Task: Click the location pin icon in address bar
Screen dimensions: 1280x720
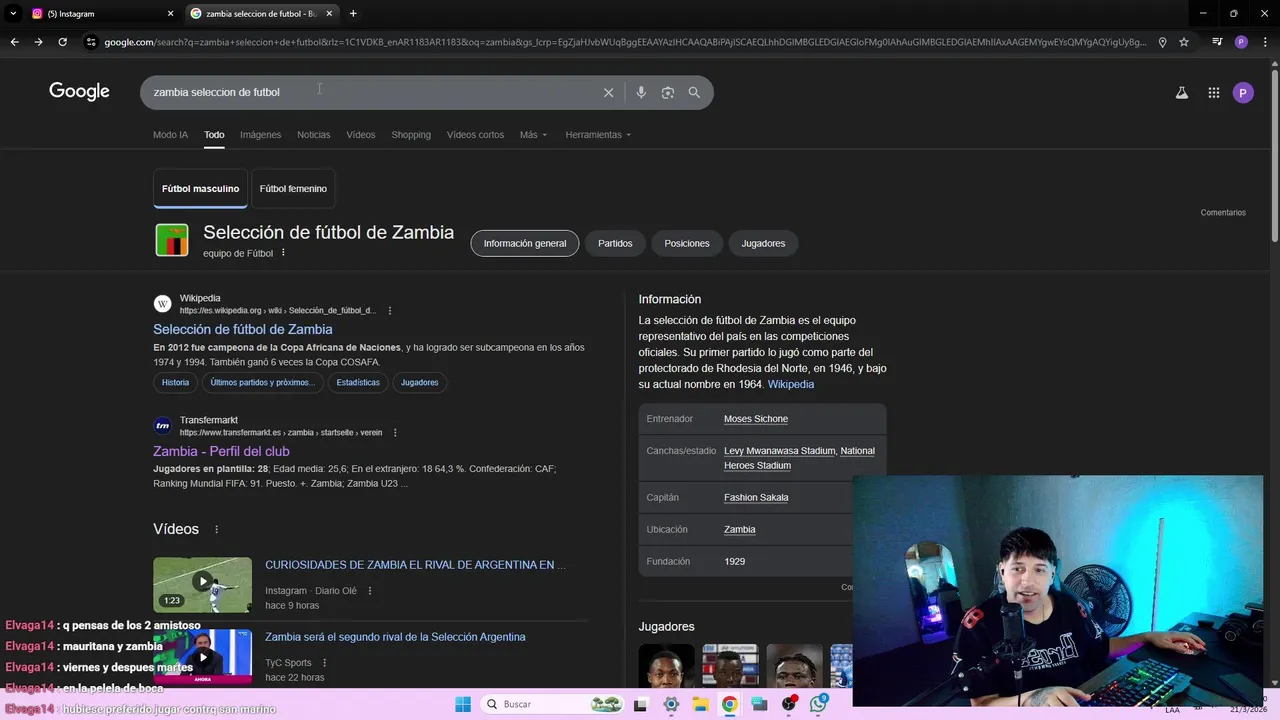Action: point(1162,42)
